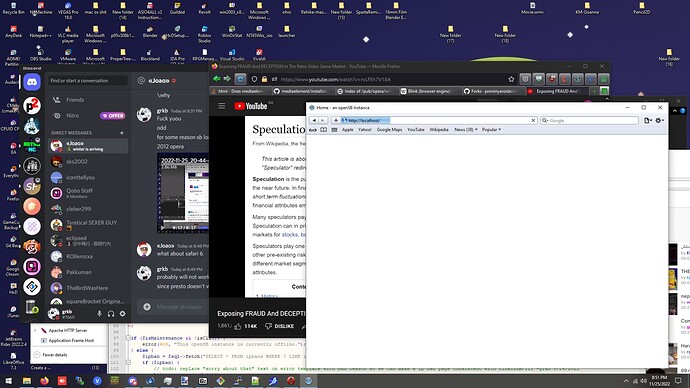Open the Pakkuman direct message
690x388 pixels.
click(88, 272)
